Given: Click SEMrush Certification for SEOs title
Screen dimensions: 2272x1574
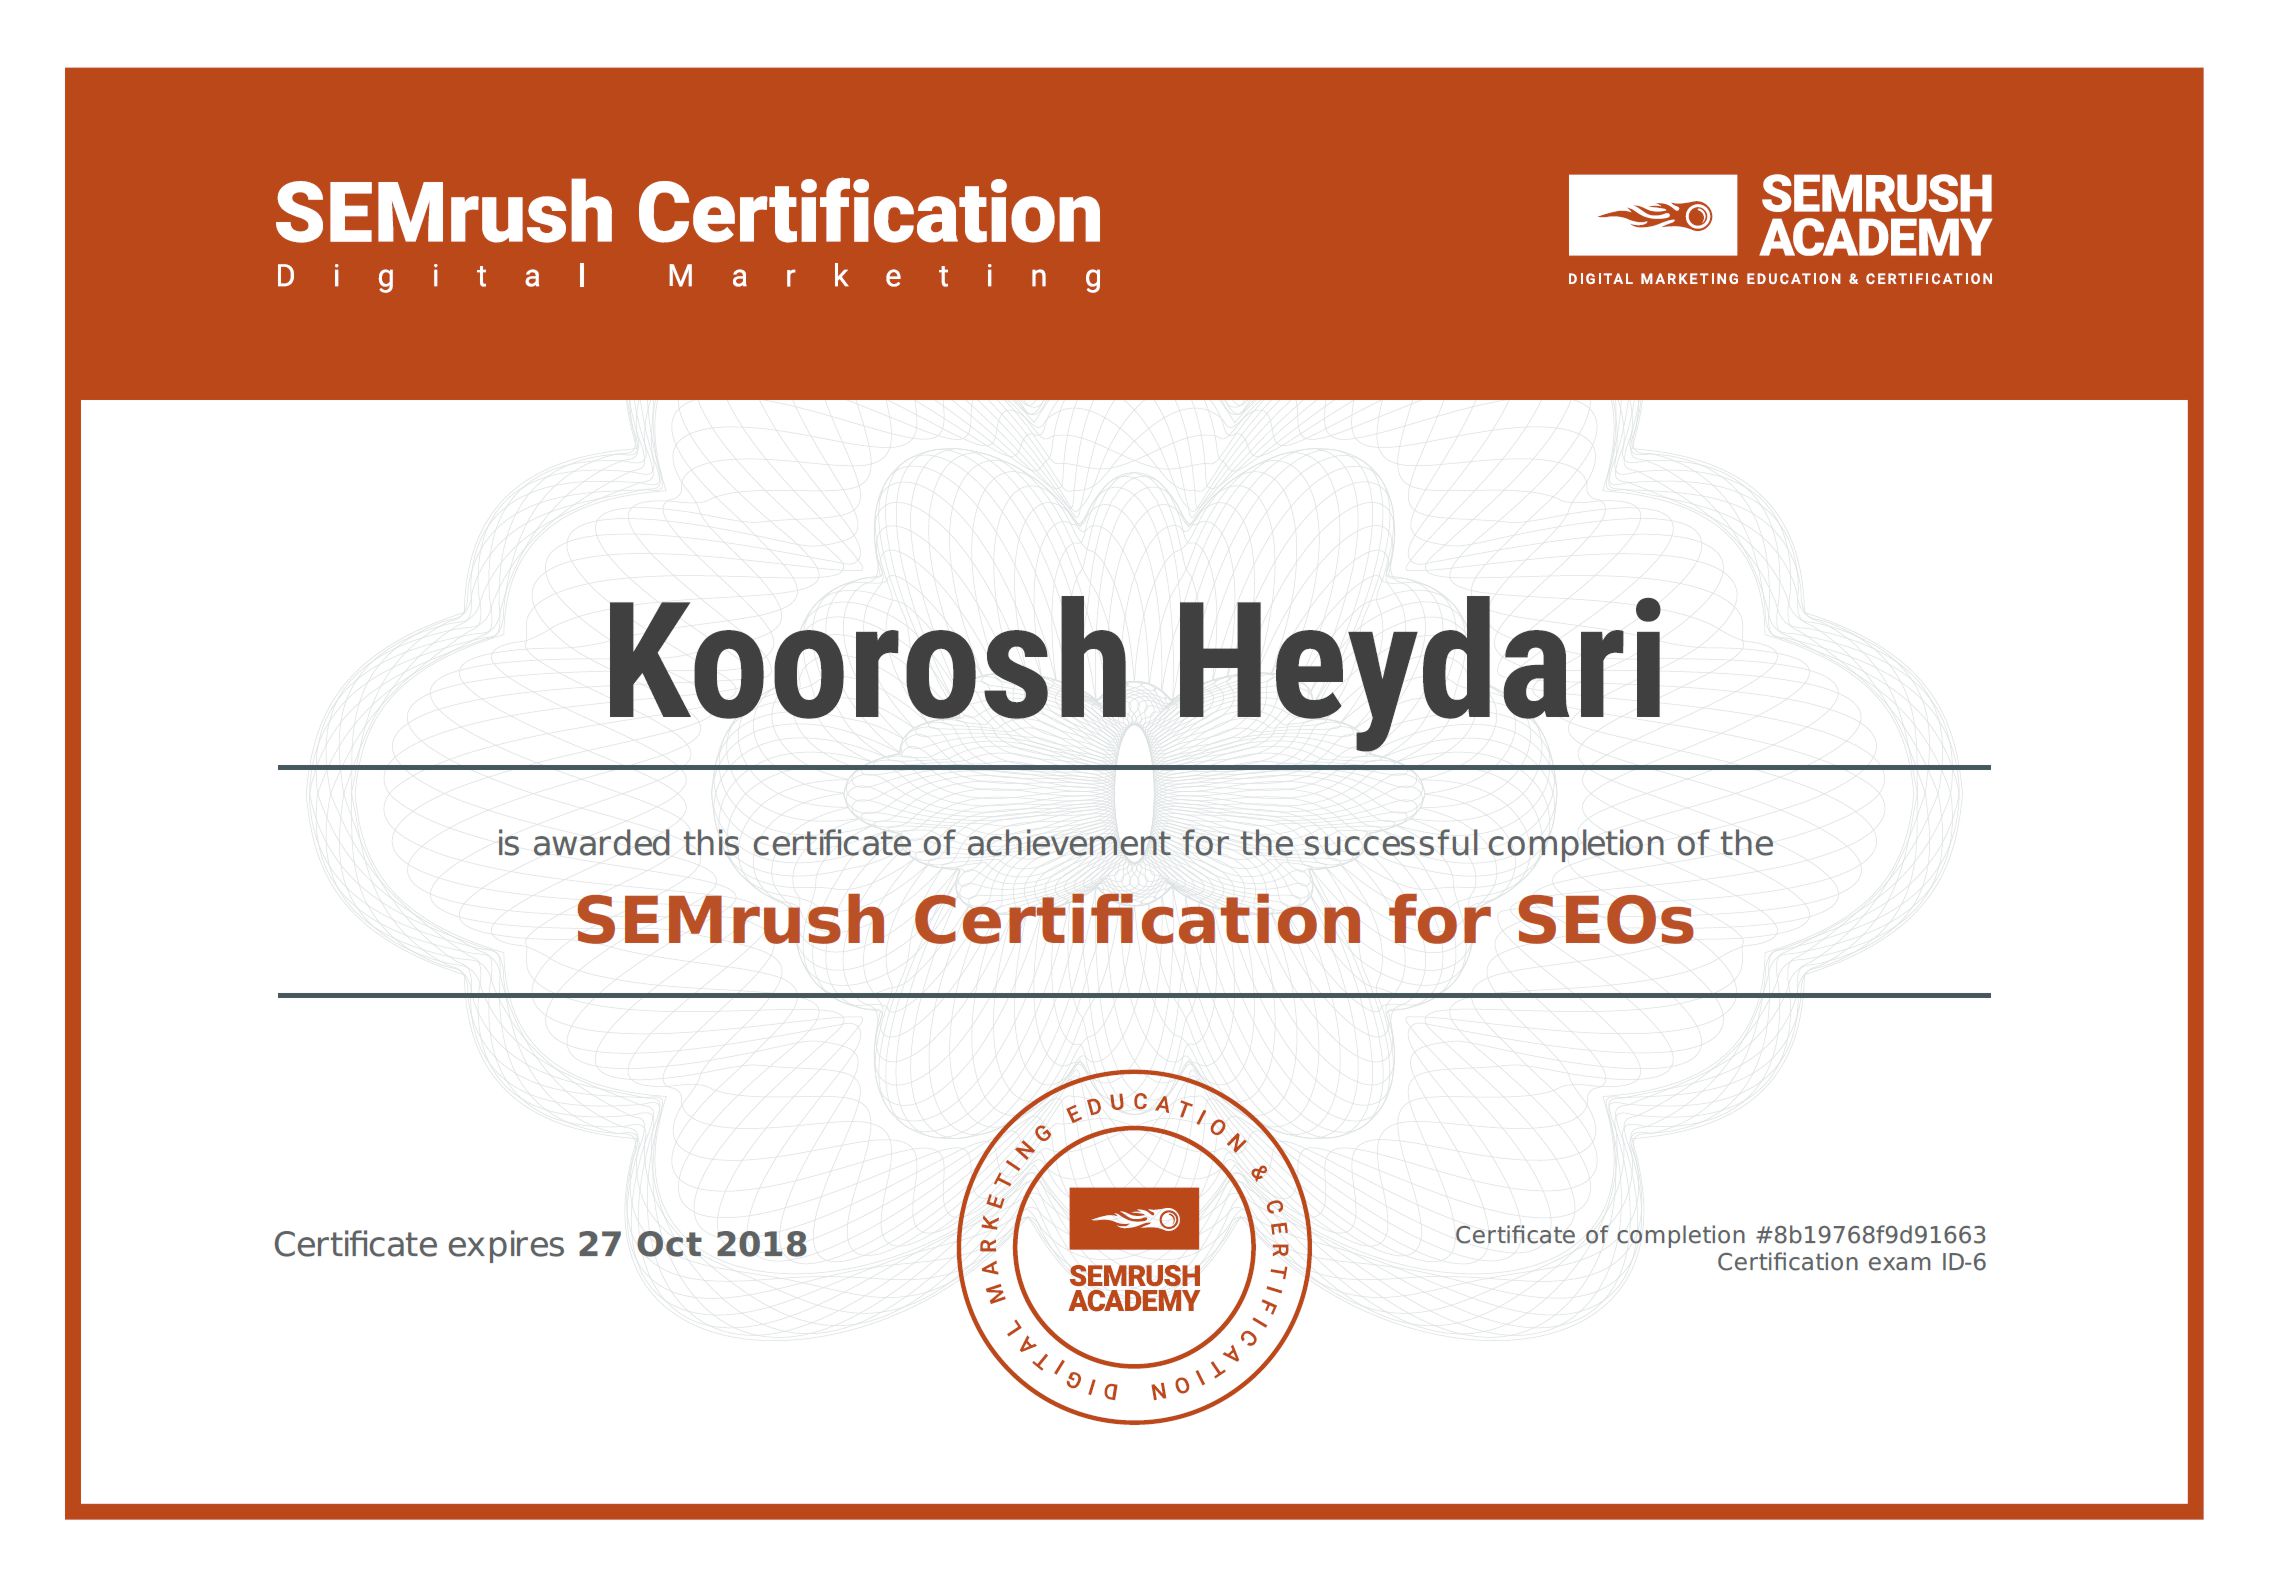Looking at the screenshot, I should click(1133, 920).
